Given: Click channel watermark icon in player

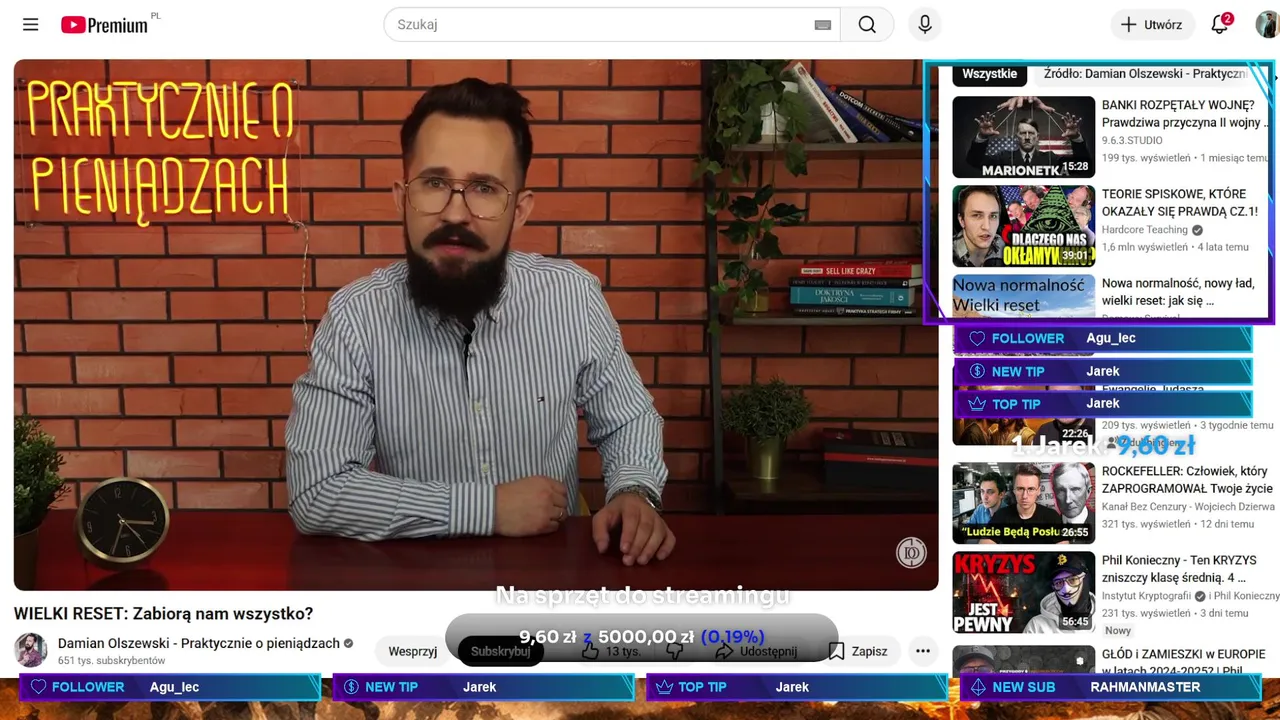Looking at the screenshot, I should coord(911,553).
